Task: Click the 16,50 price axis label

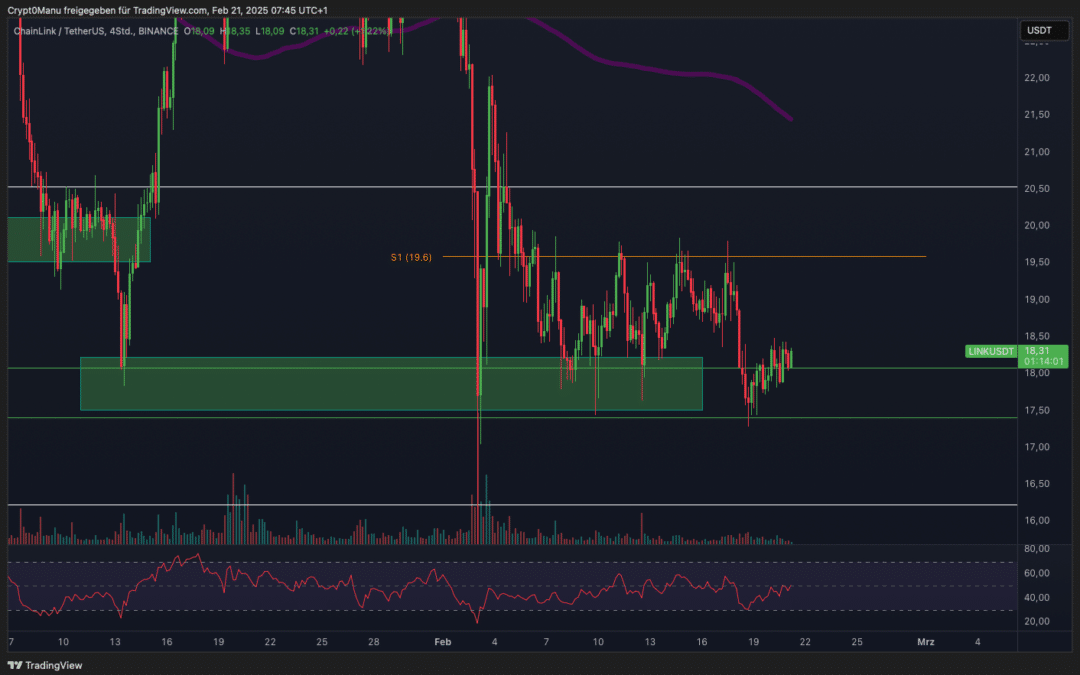Action: (1037, 484)
